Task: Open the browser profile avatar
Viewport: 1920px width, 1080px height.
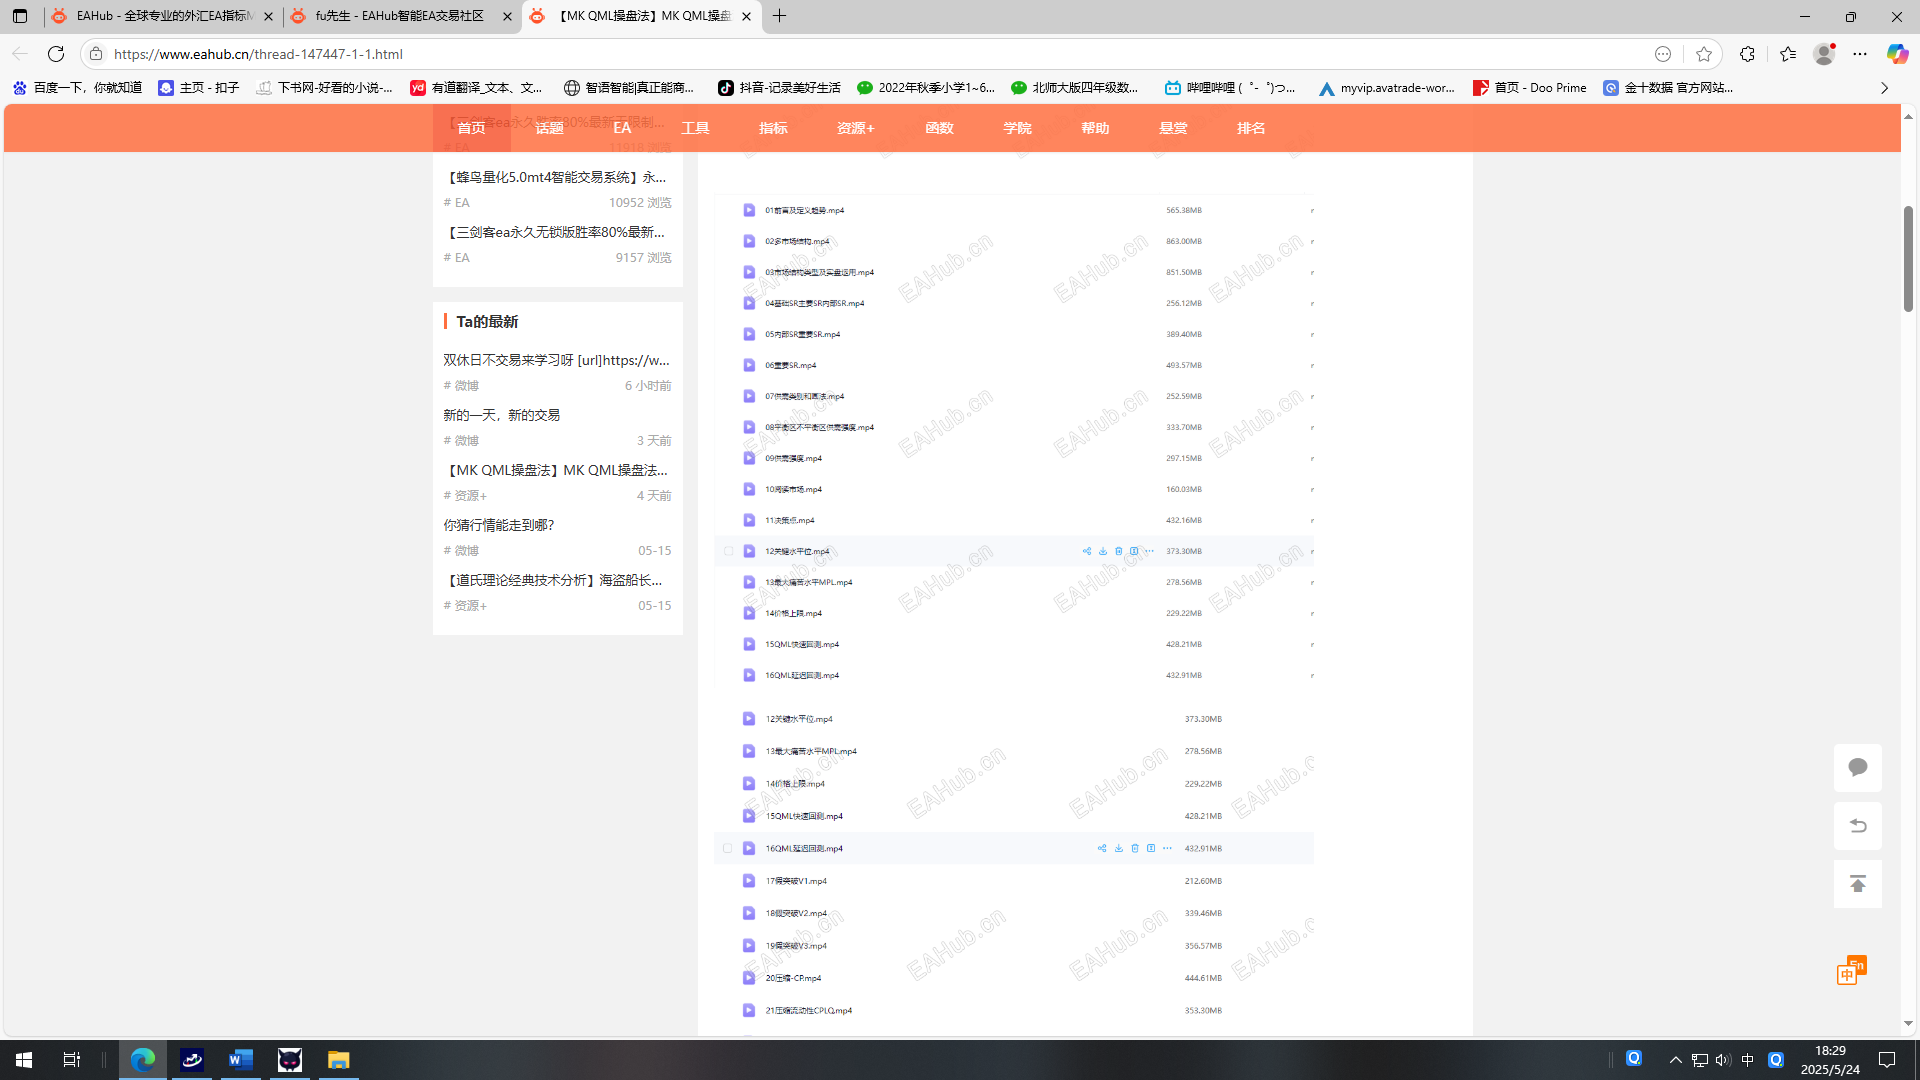Action: click(1824, 54)
